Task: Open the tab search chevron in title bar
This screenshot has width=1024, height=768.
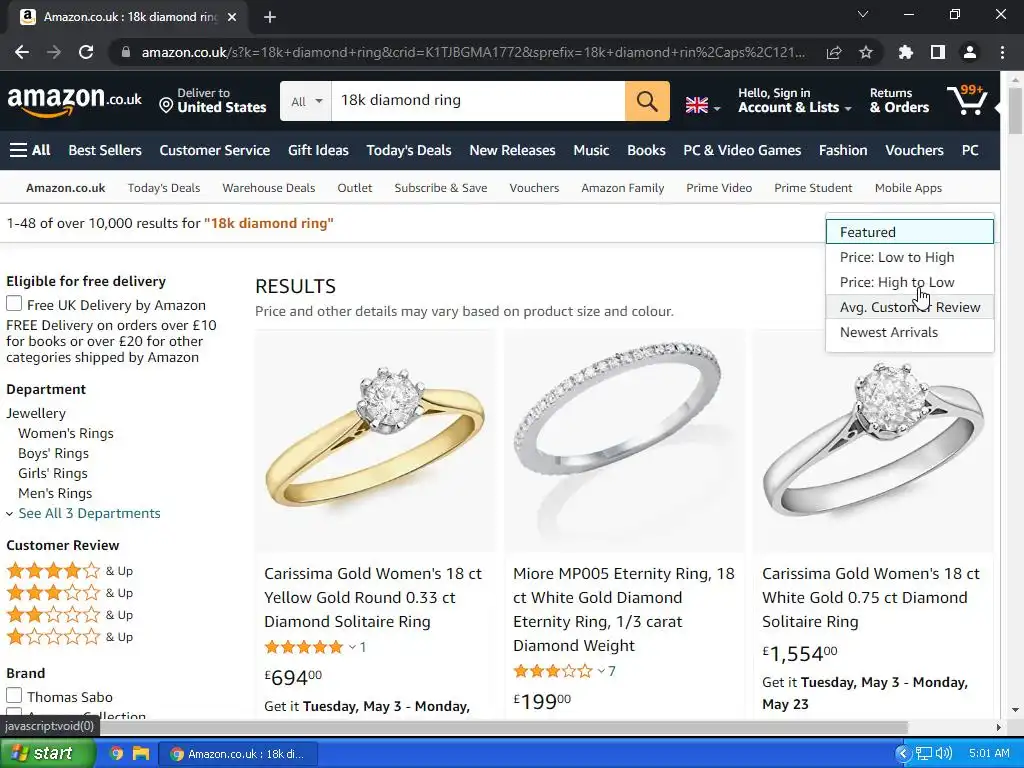Action: pos(863,14)
